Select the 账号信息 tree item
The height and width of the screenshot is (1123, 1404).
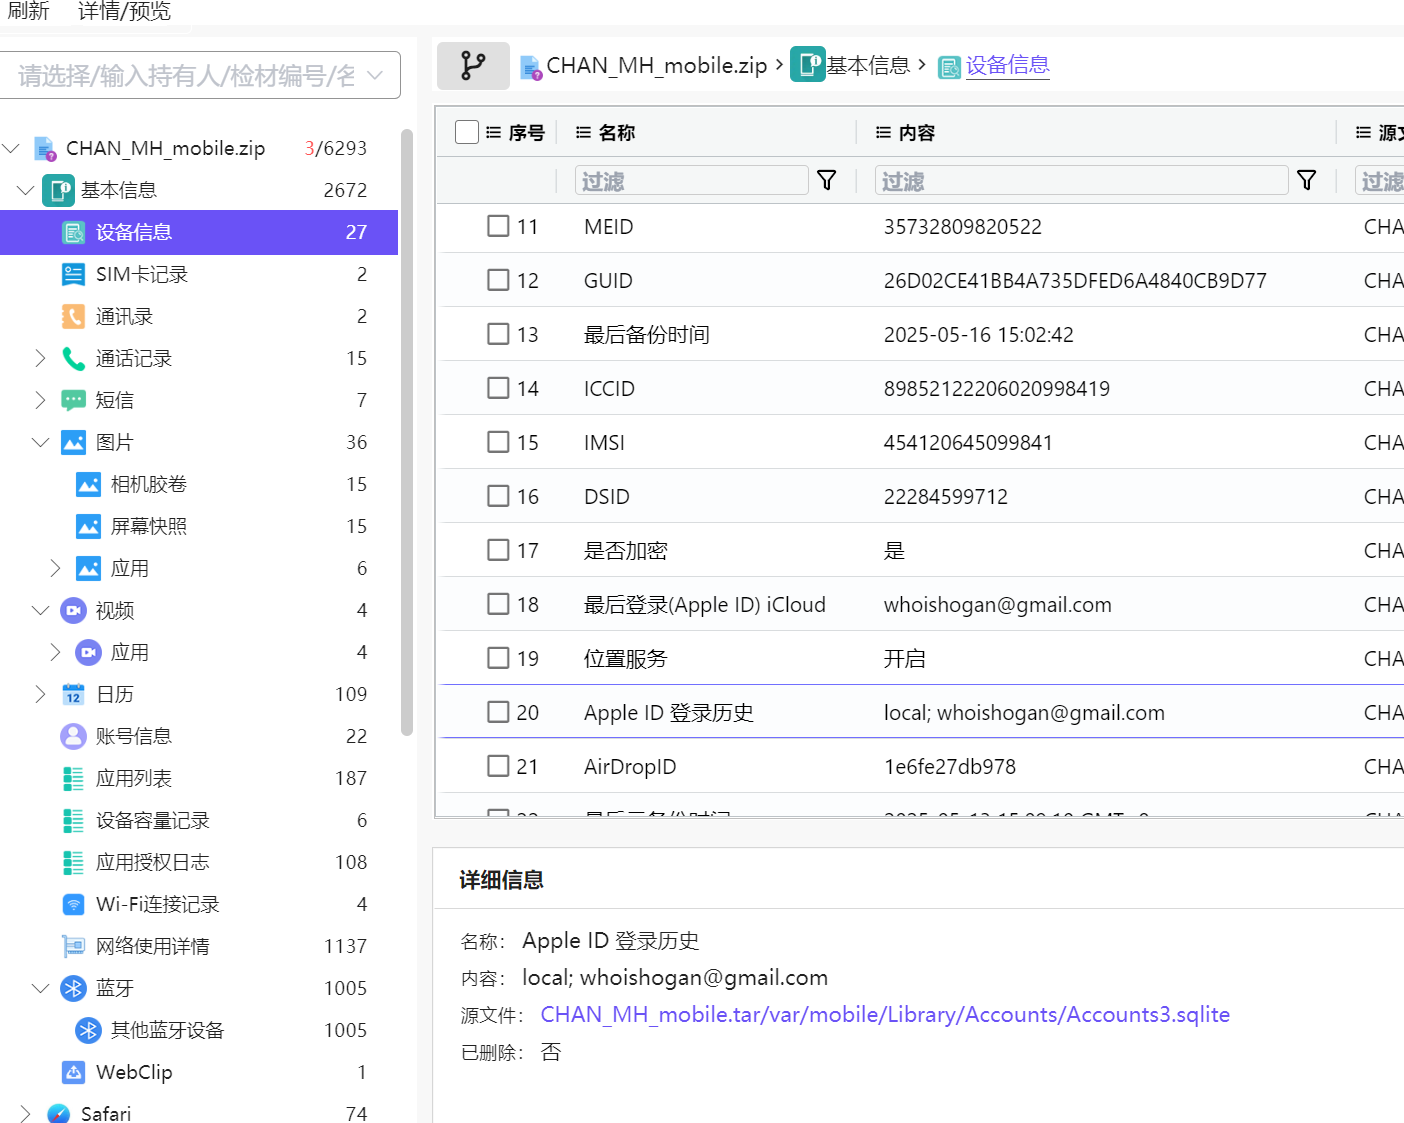(199, 736)
